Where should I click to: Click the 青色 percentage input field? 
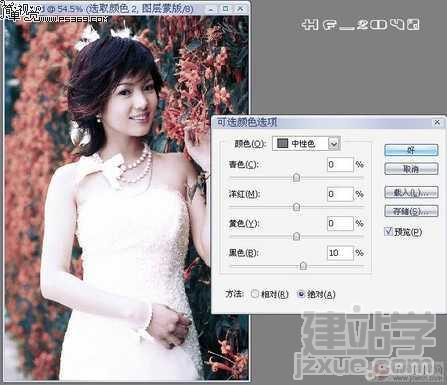point(340,164)
